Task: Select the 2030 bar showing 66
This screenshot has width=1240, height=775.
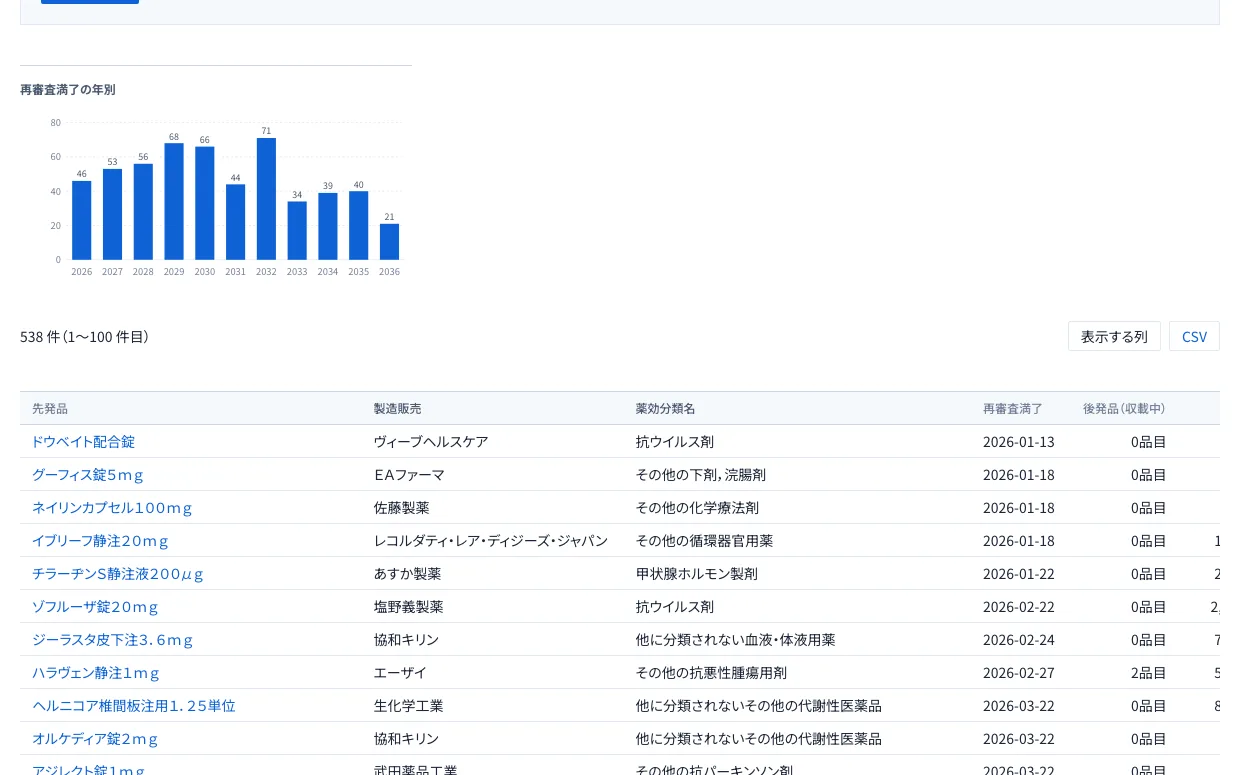Action: click(205, 203)
